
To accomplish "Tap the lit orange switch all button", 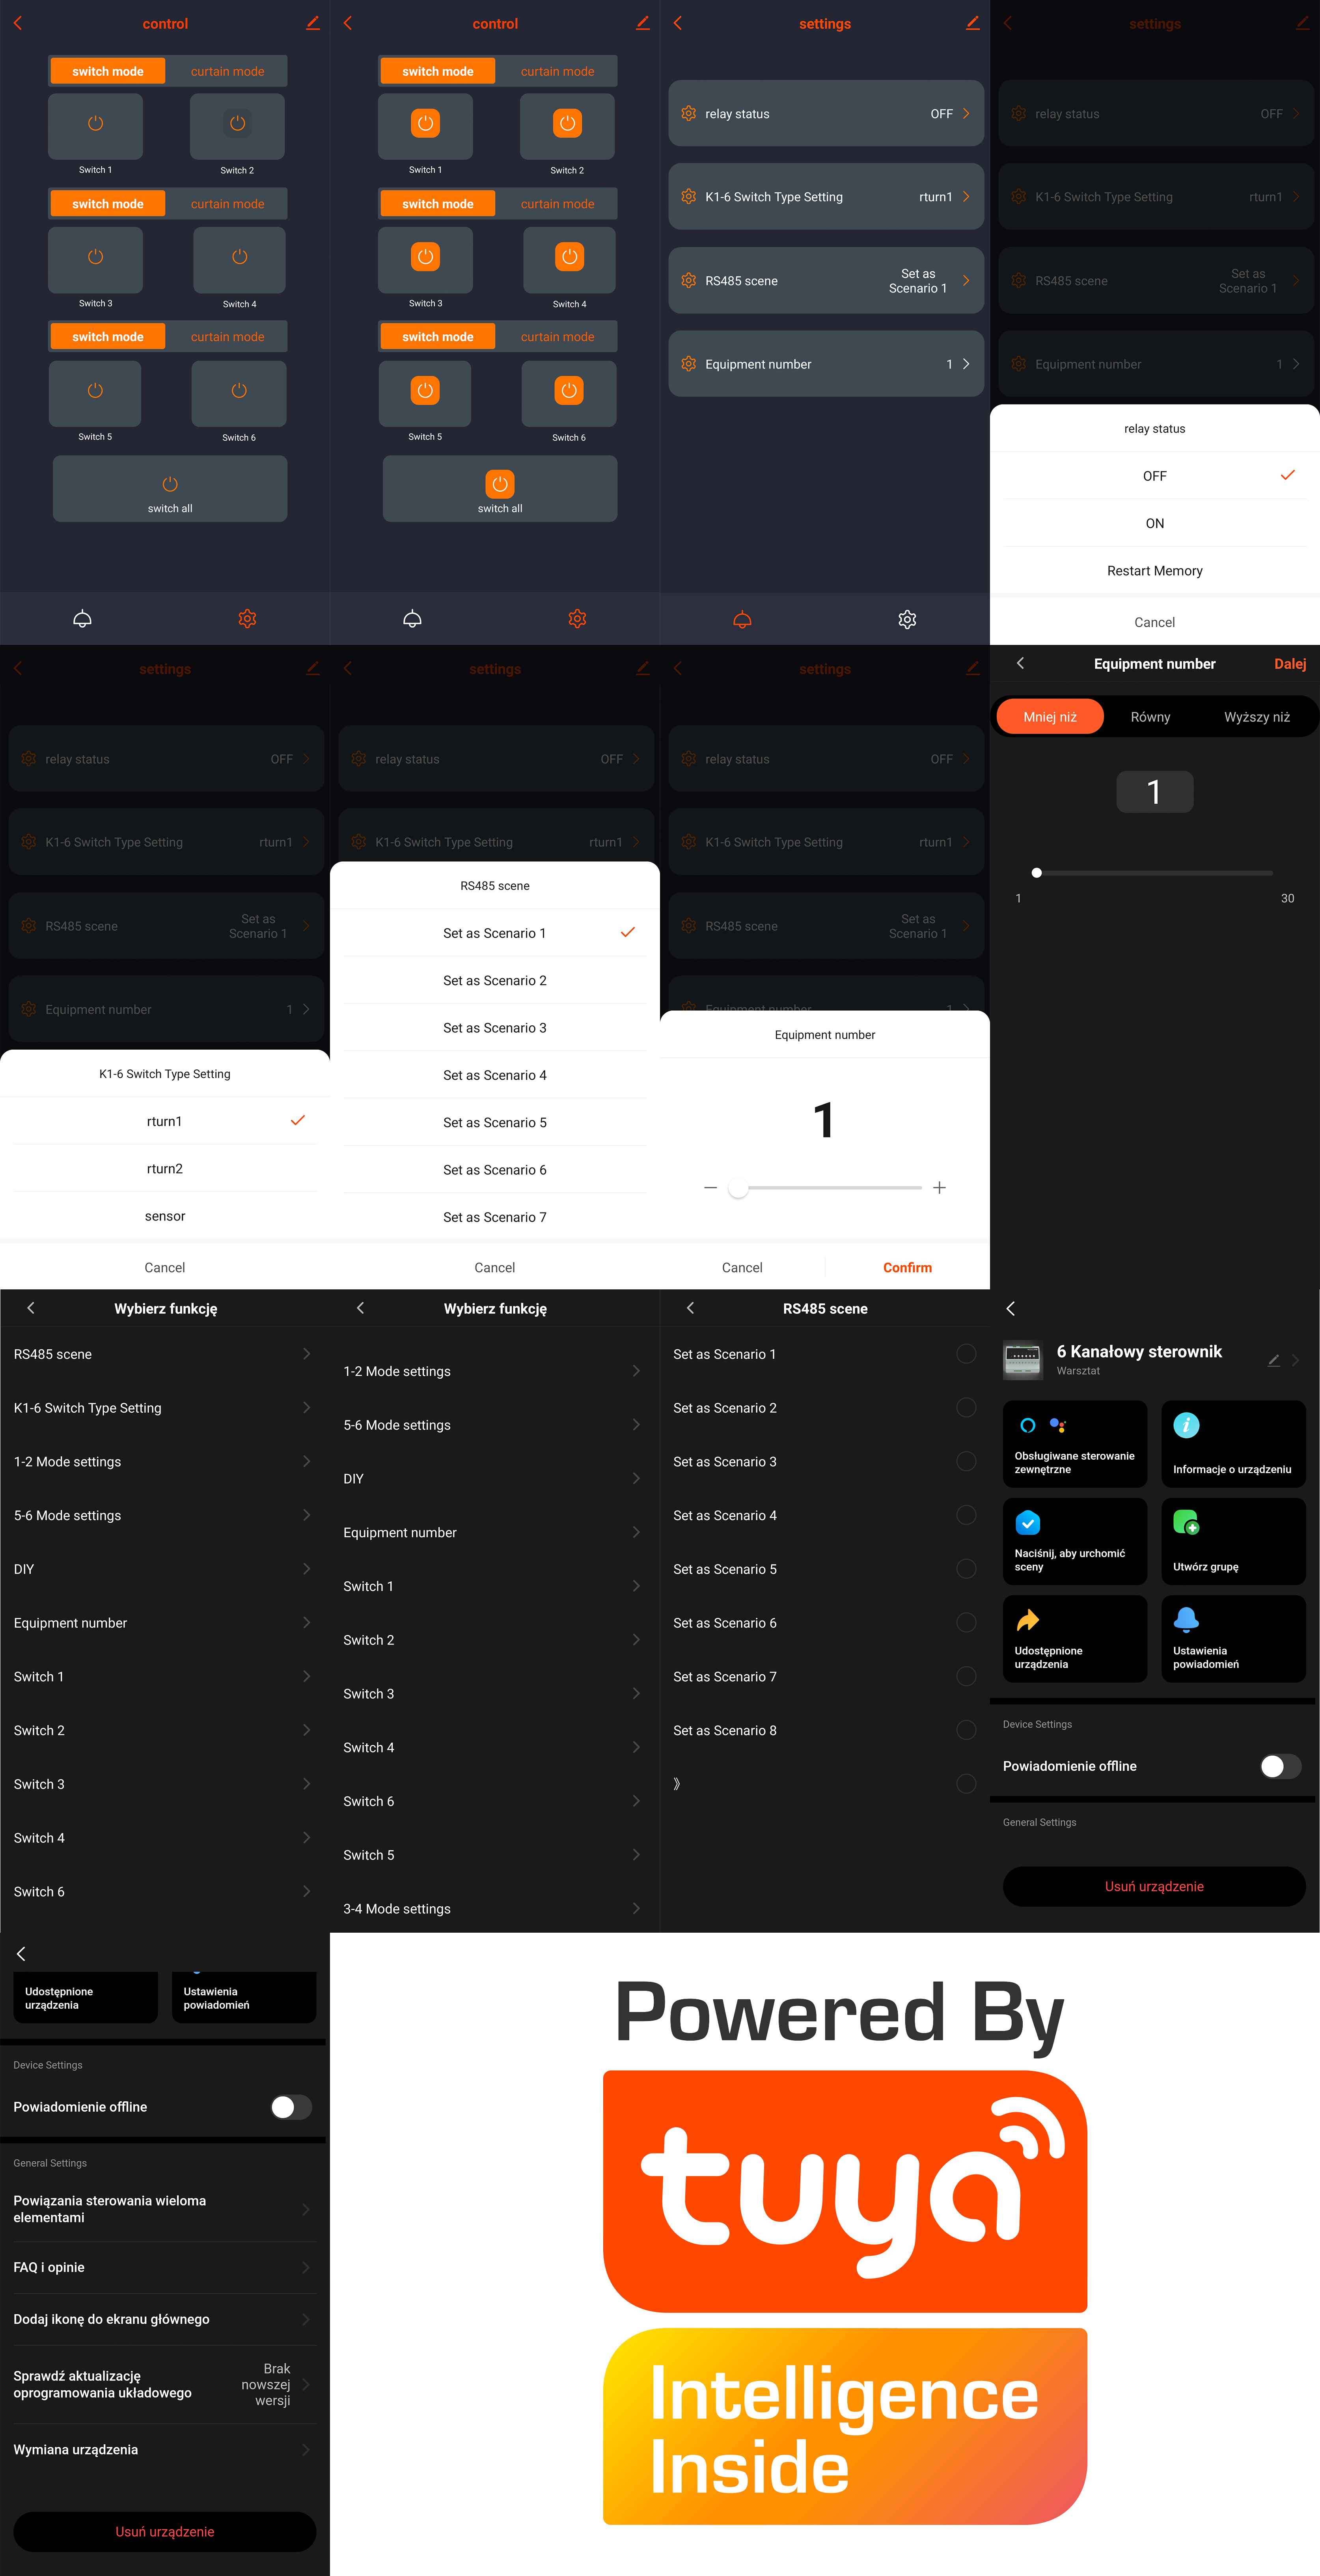I will 500,484.
